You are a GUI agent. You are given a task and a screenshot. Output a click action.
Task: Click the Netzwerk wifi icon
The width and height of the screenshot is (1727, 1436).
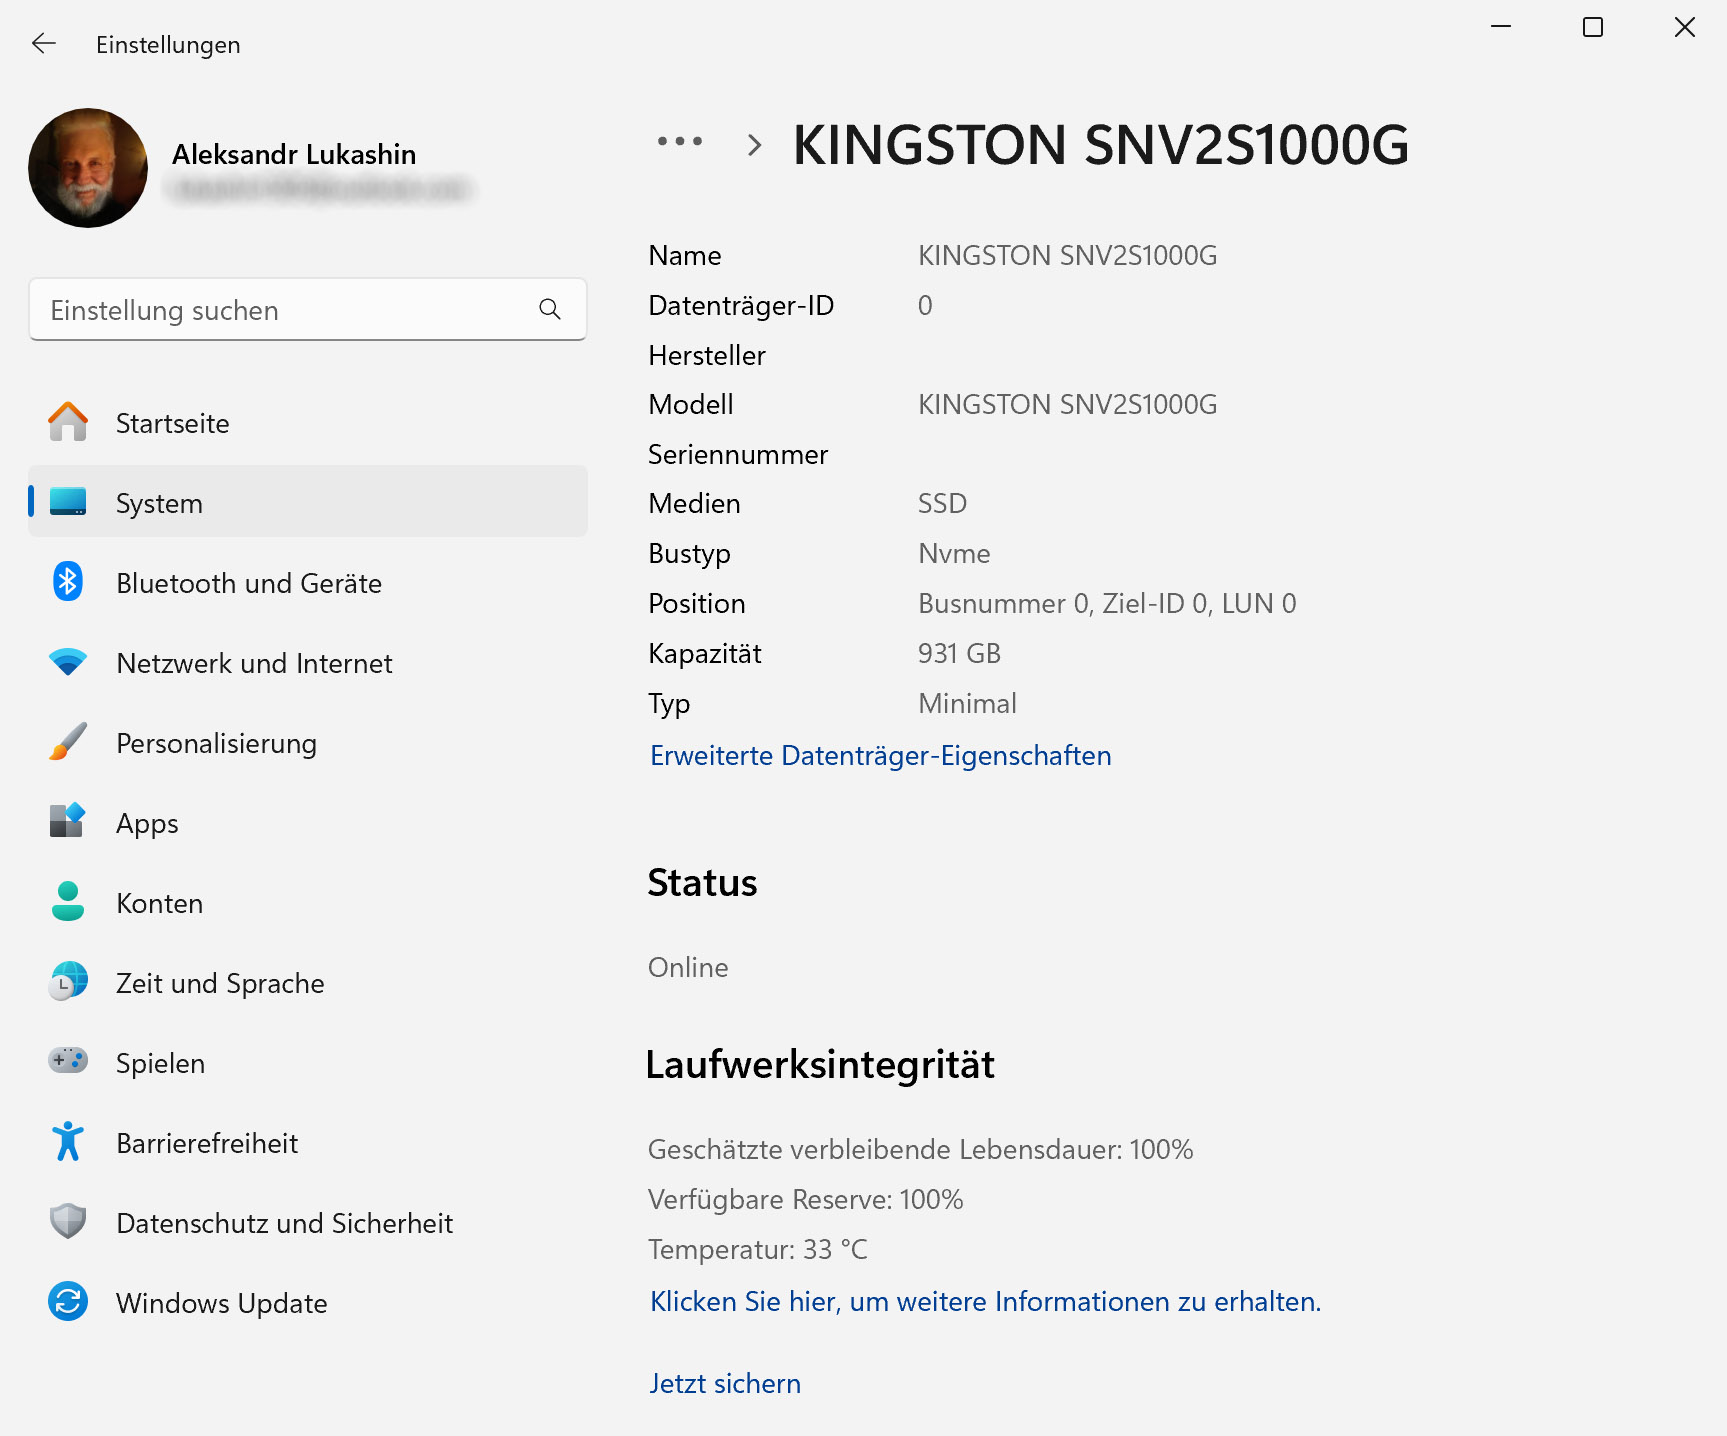coord(68,662)
